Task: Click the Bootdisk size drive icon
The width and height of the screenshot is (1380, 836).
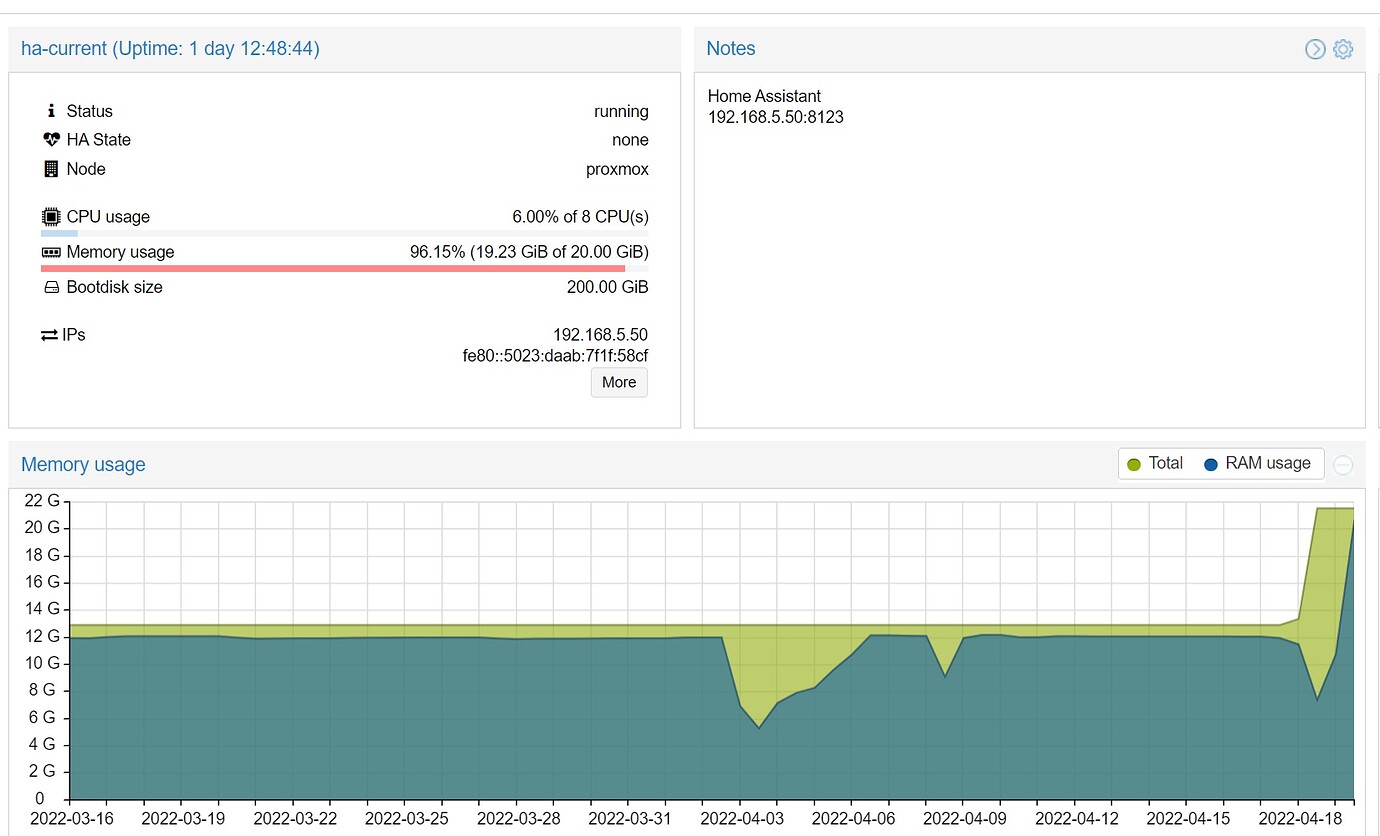Action: (x=51, y=287)
